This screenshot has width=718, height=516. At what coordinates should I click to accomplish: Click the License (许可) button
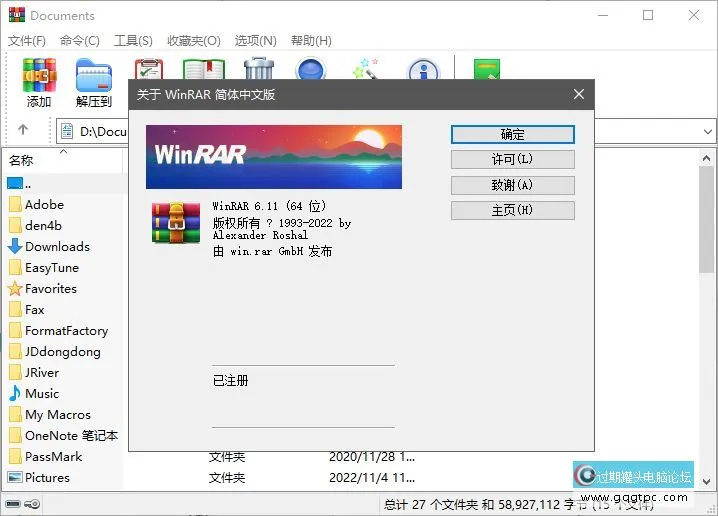[x=512, y=160]
